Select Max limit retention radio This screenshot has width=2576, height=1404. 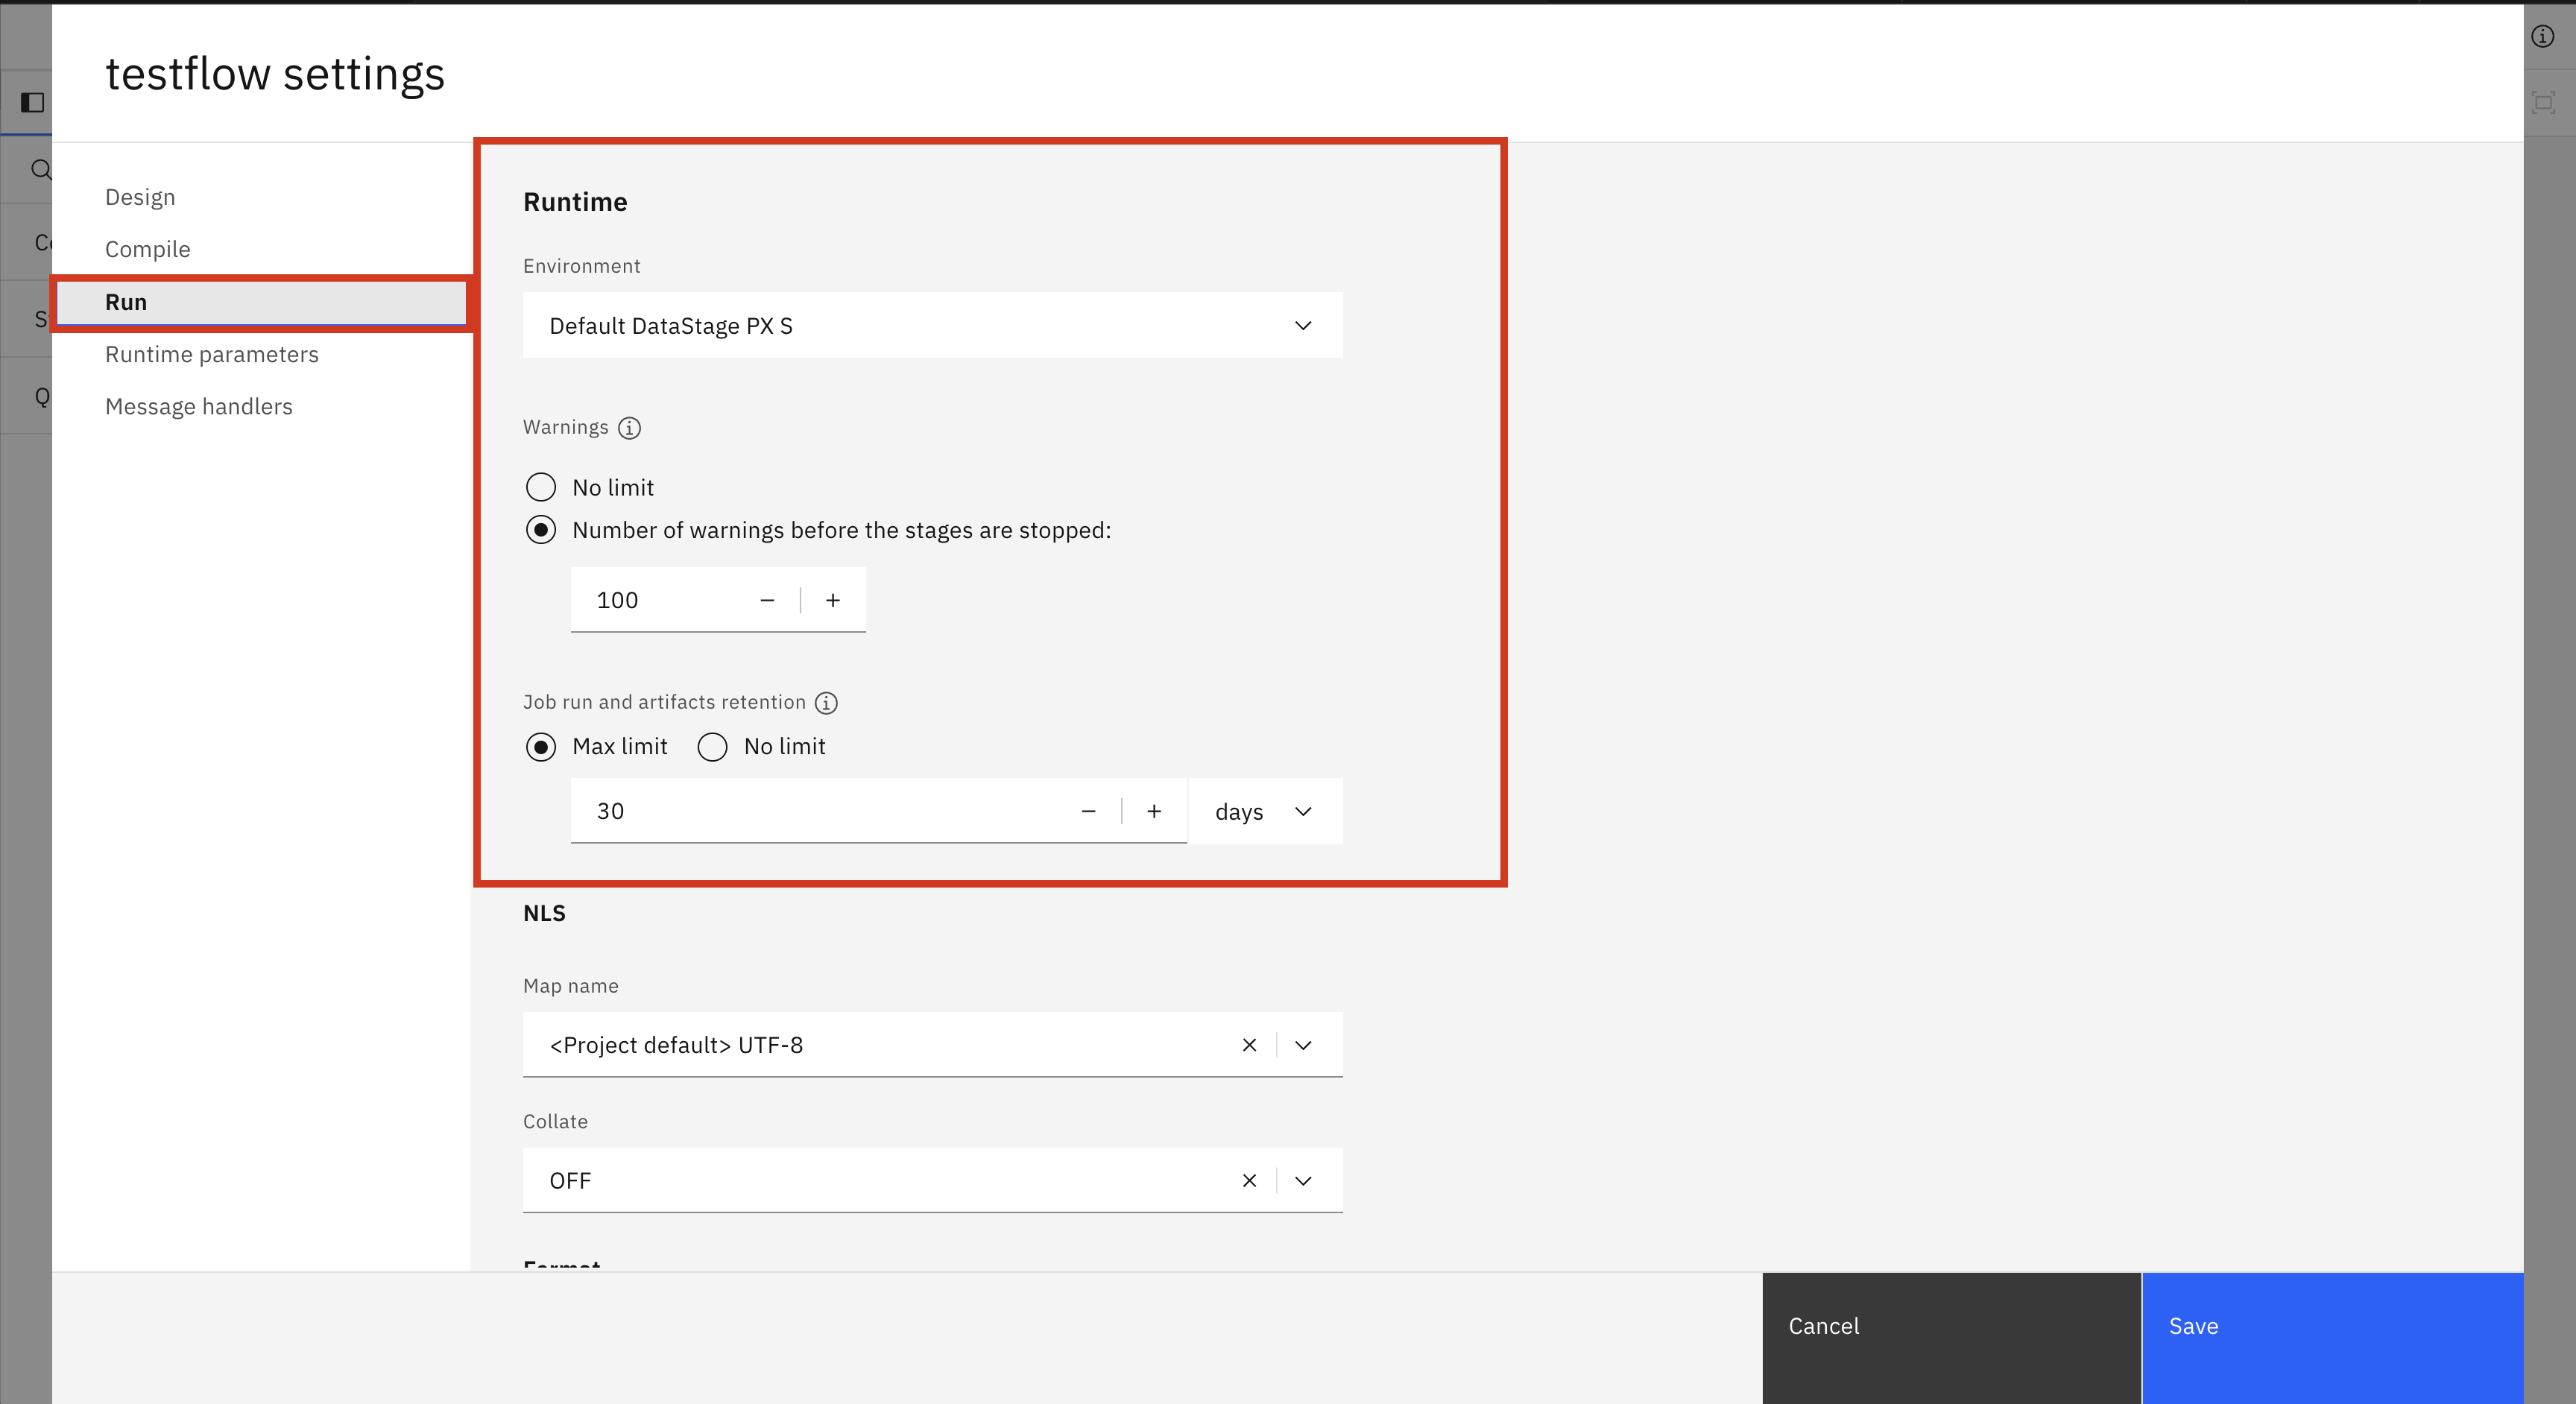pos(541,747)
